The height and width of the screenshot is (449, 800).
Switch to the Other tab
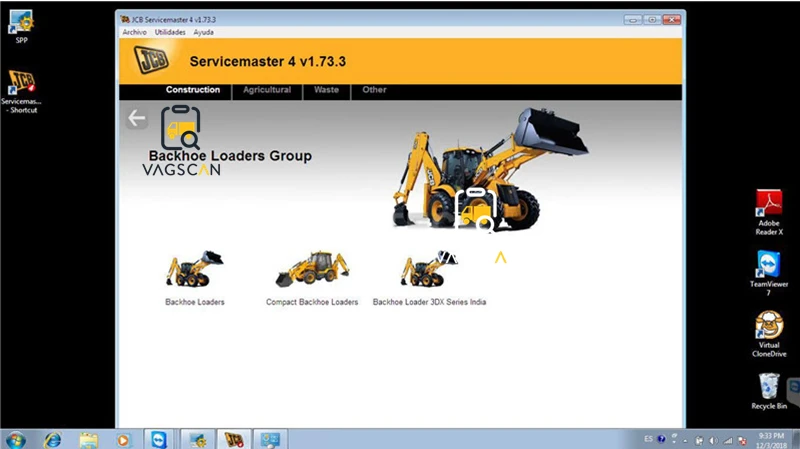(374, 90)
